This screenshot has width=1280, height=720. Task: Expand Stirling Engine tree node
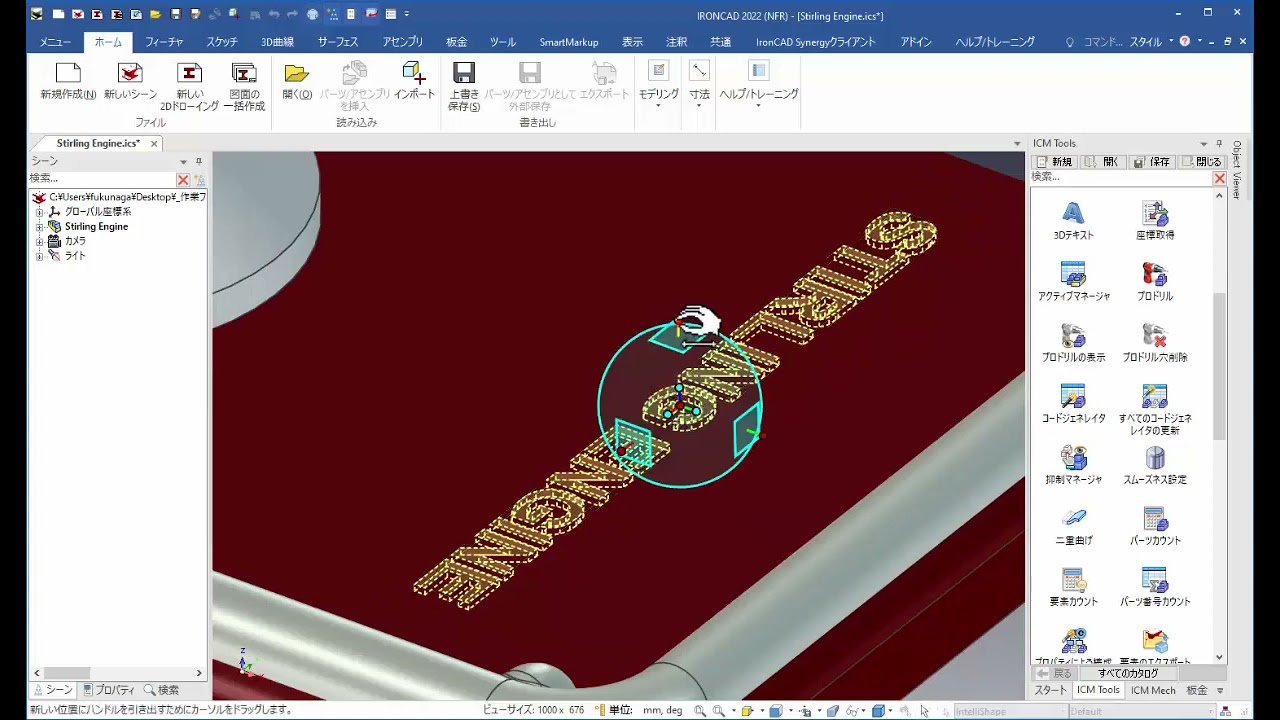40,227
